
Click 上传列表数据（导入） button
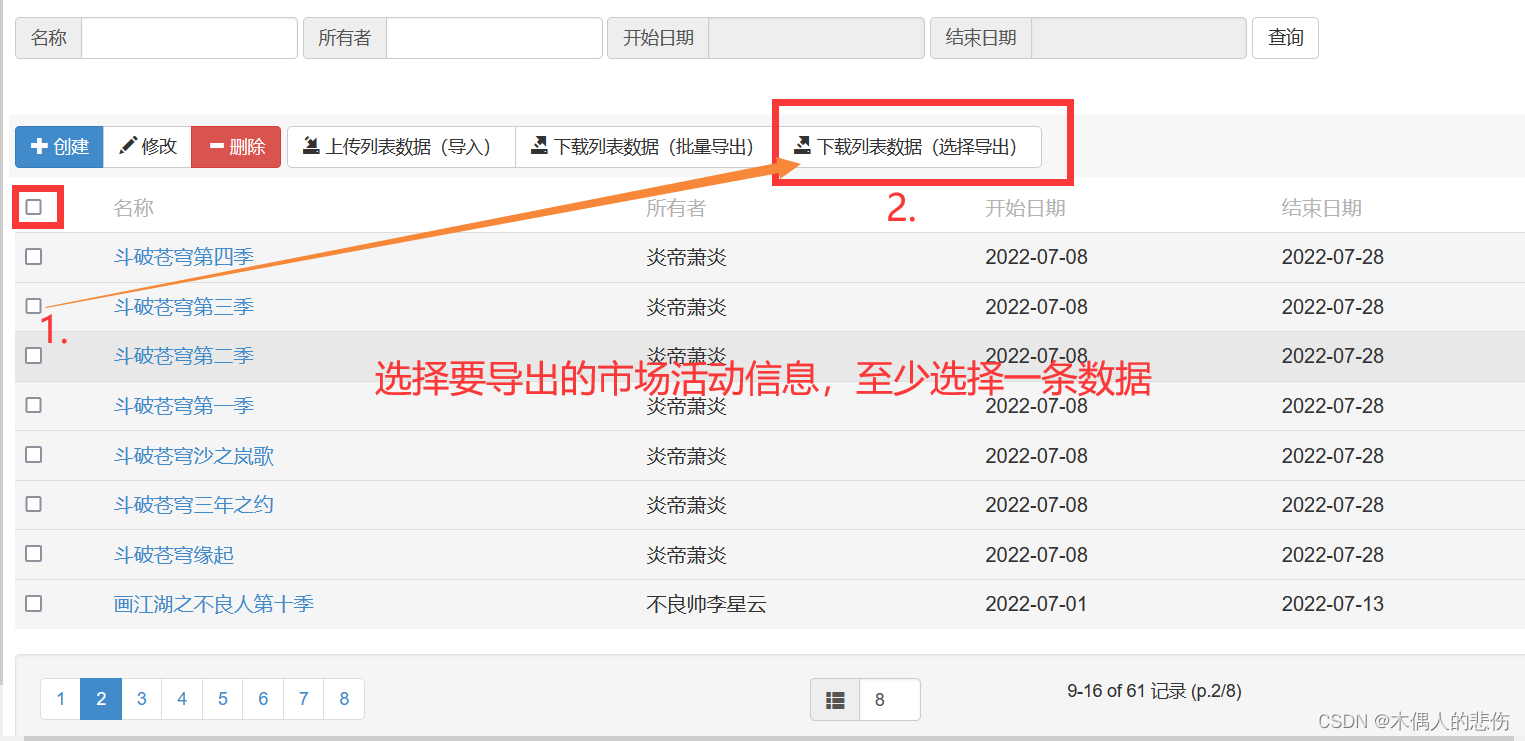tap(401, 147)
